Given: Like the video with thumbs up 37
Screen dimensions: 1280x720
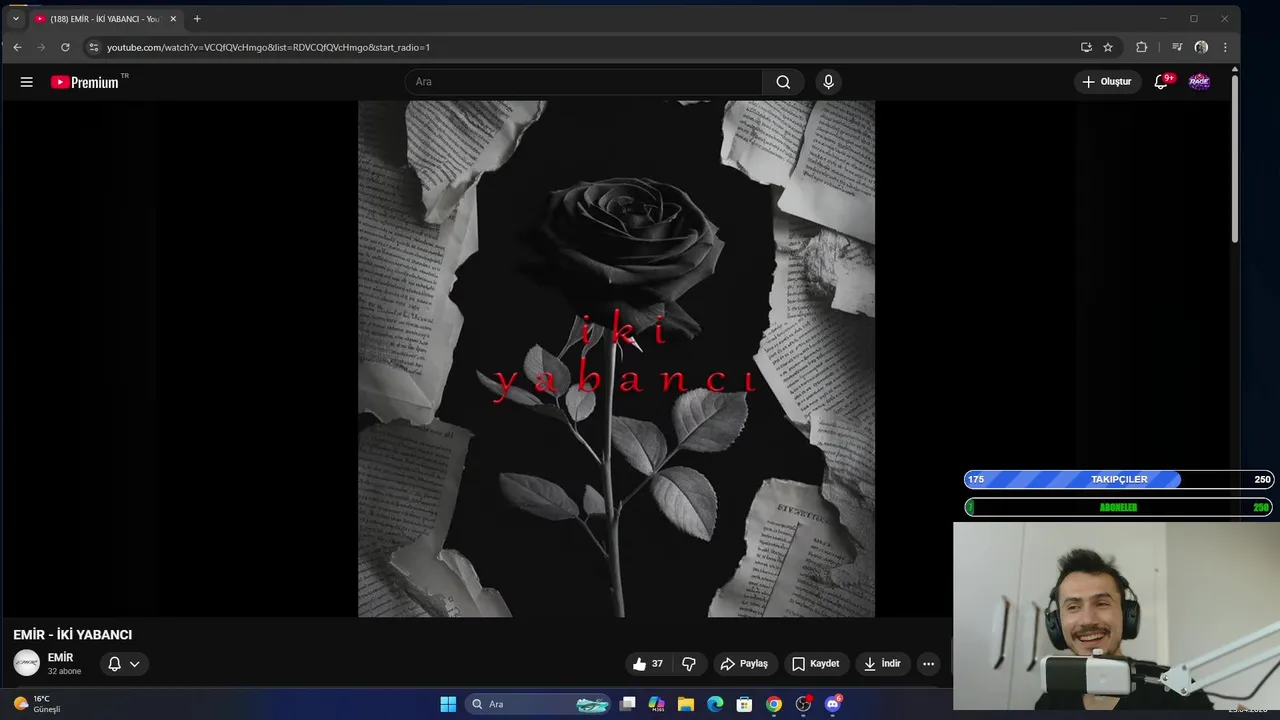Looking at the screenshot, I should (x=648, y=664).
